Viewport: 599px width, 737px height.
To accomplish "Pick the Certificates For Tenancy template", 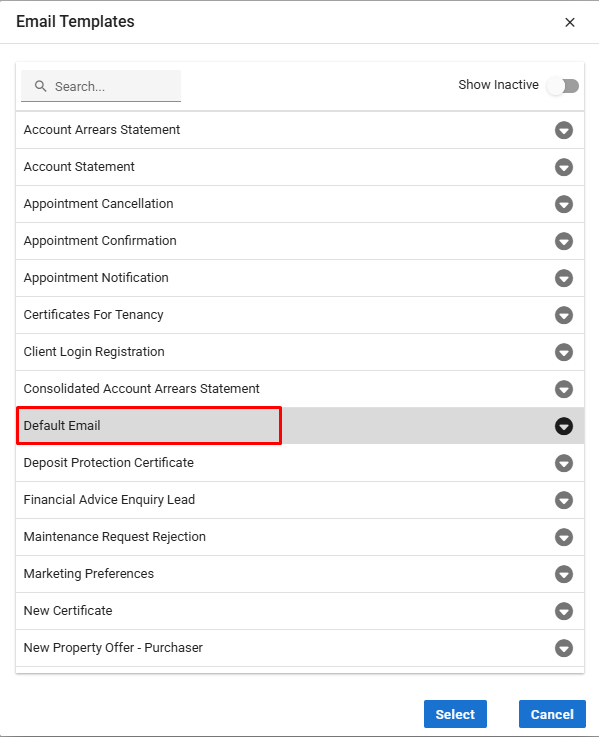I will (300, 315).
